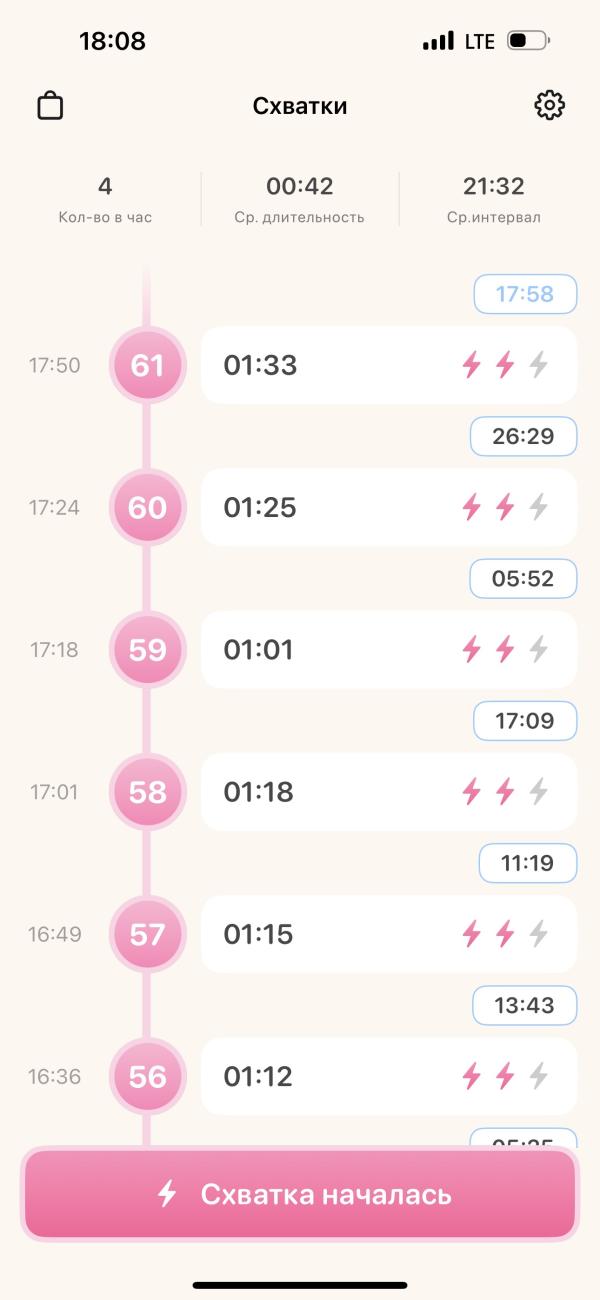This screenshot has width=600, height=1300.
Task: Tap the "Кол-во в час" statistic
Action: pyautogui.click(x=105, y=199)
